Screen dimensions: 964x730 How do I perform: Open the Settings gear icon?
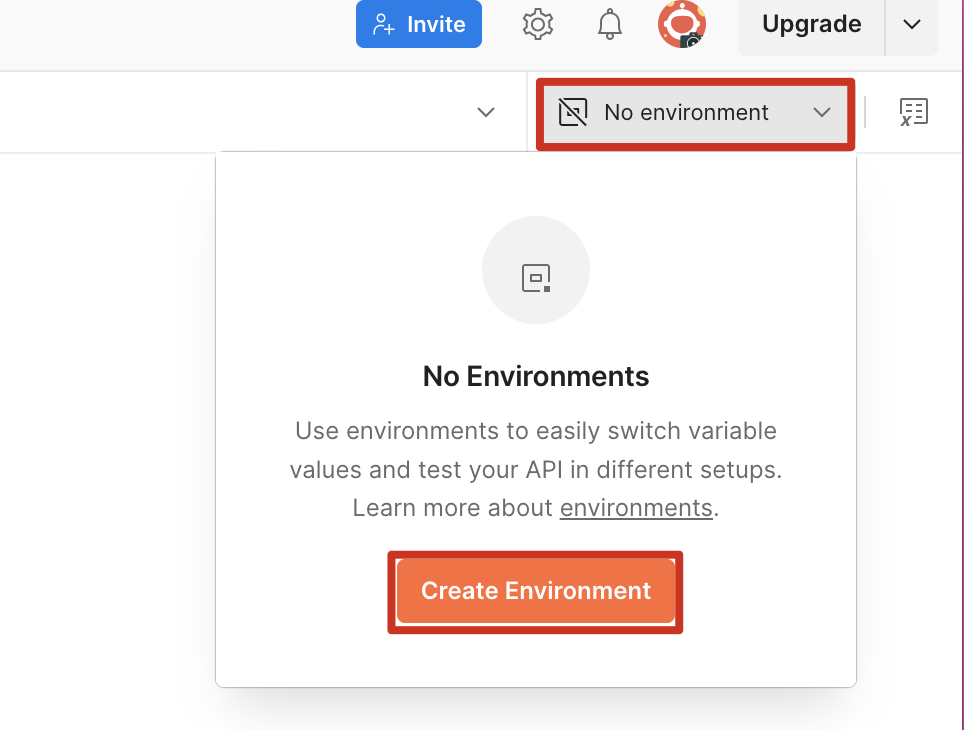coord(538,25)
